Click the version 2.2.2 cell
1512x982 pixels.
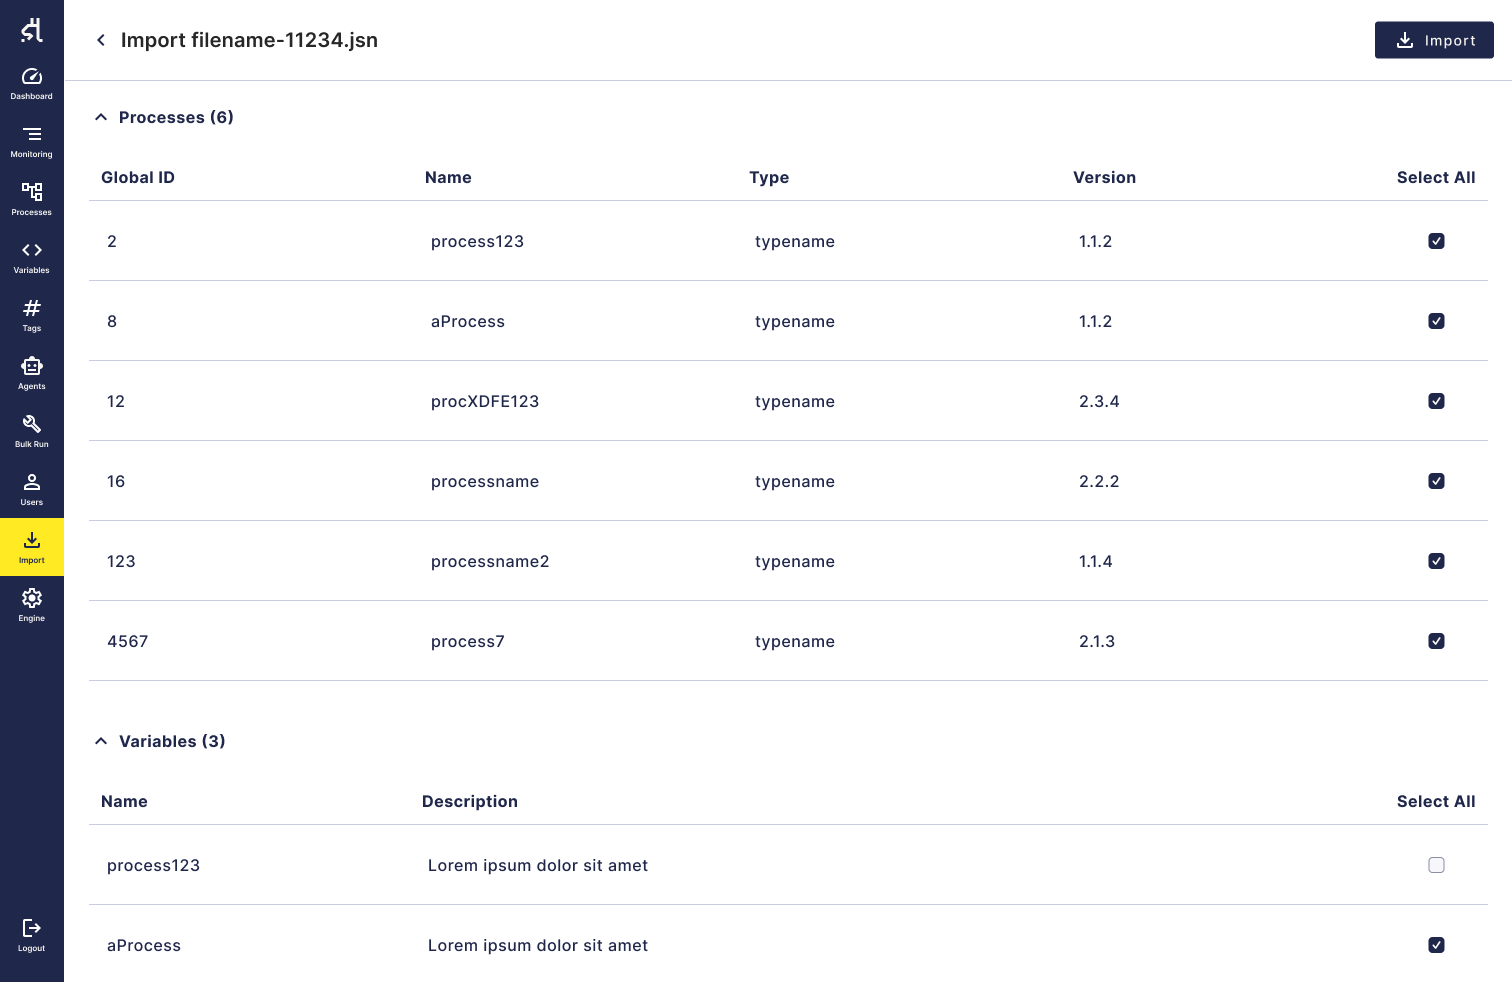pos(1099,481)
